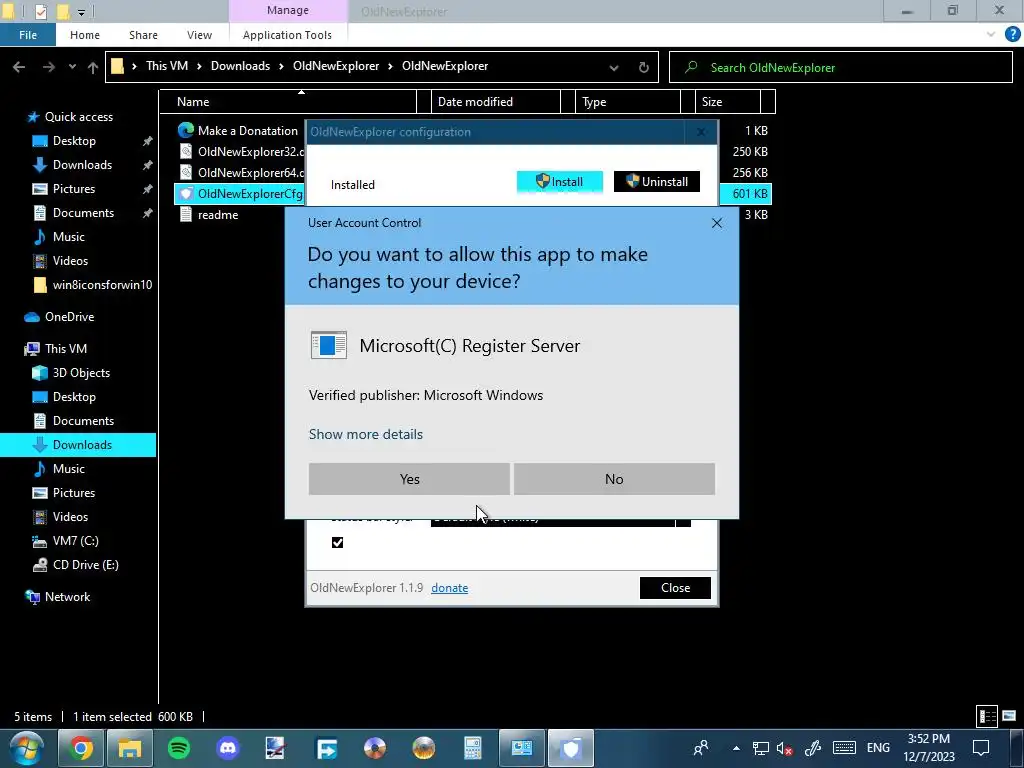Open Discord from the taskbar
Screen dimensions: 1024x768
[x=228, y=748]
